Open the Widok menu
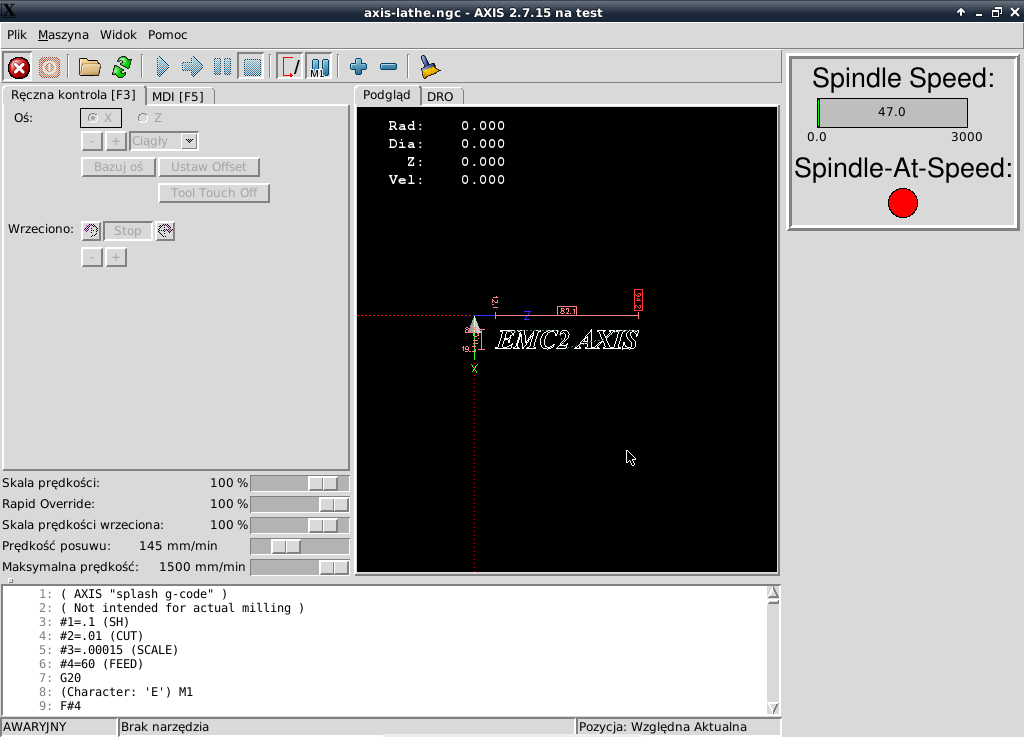 tap(118, 35)
